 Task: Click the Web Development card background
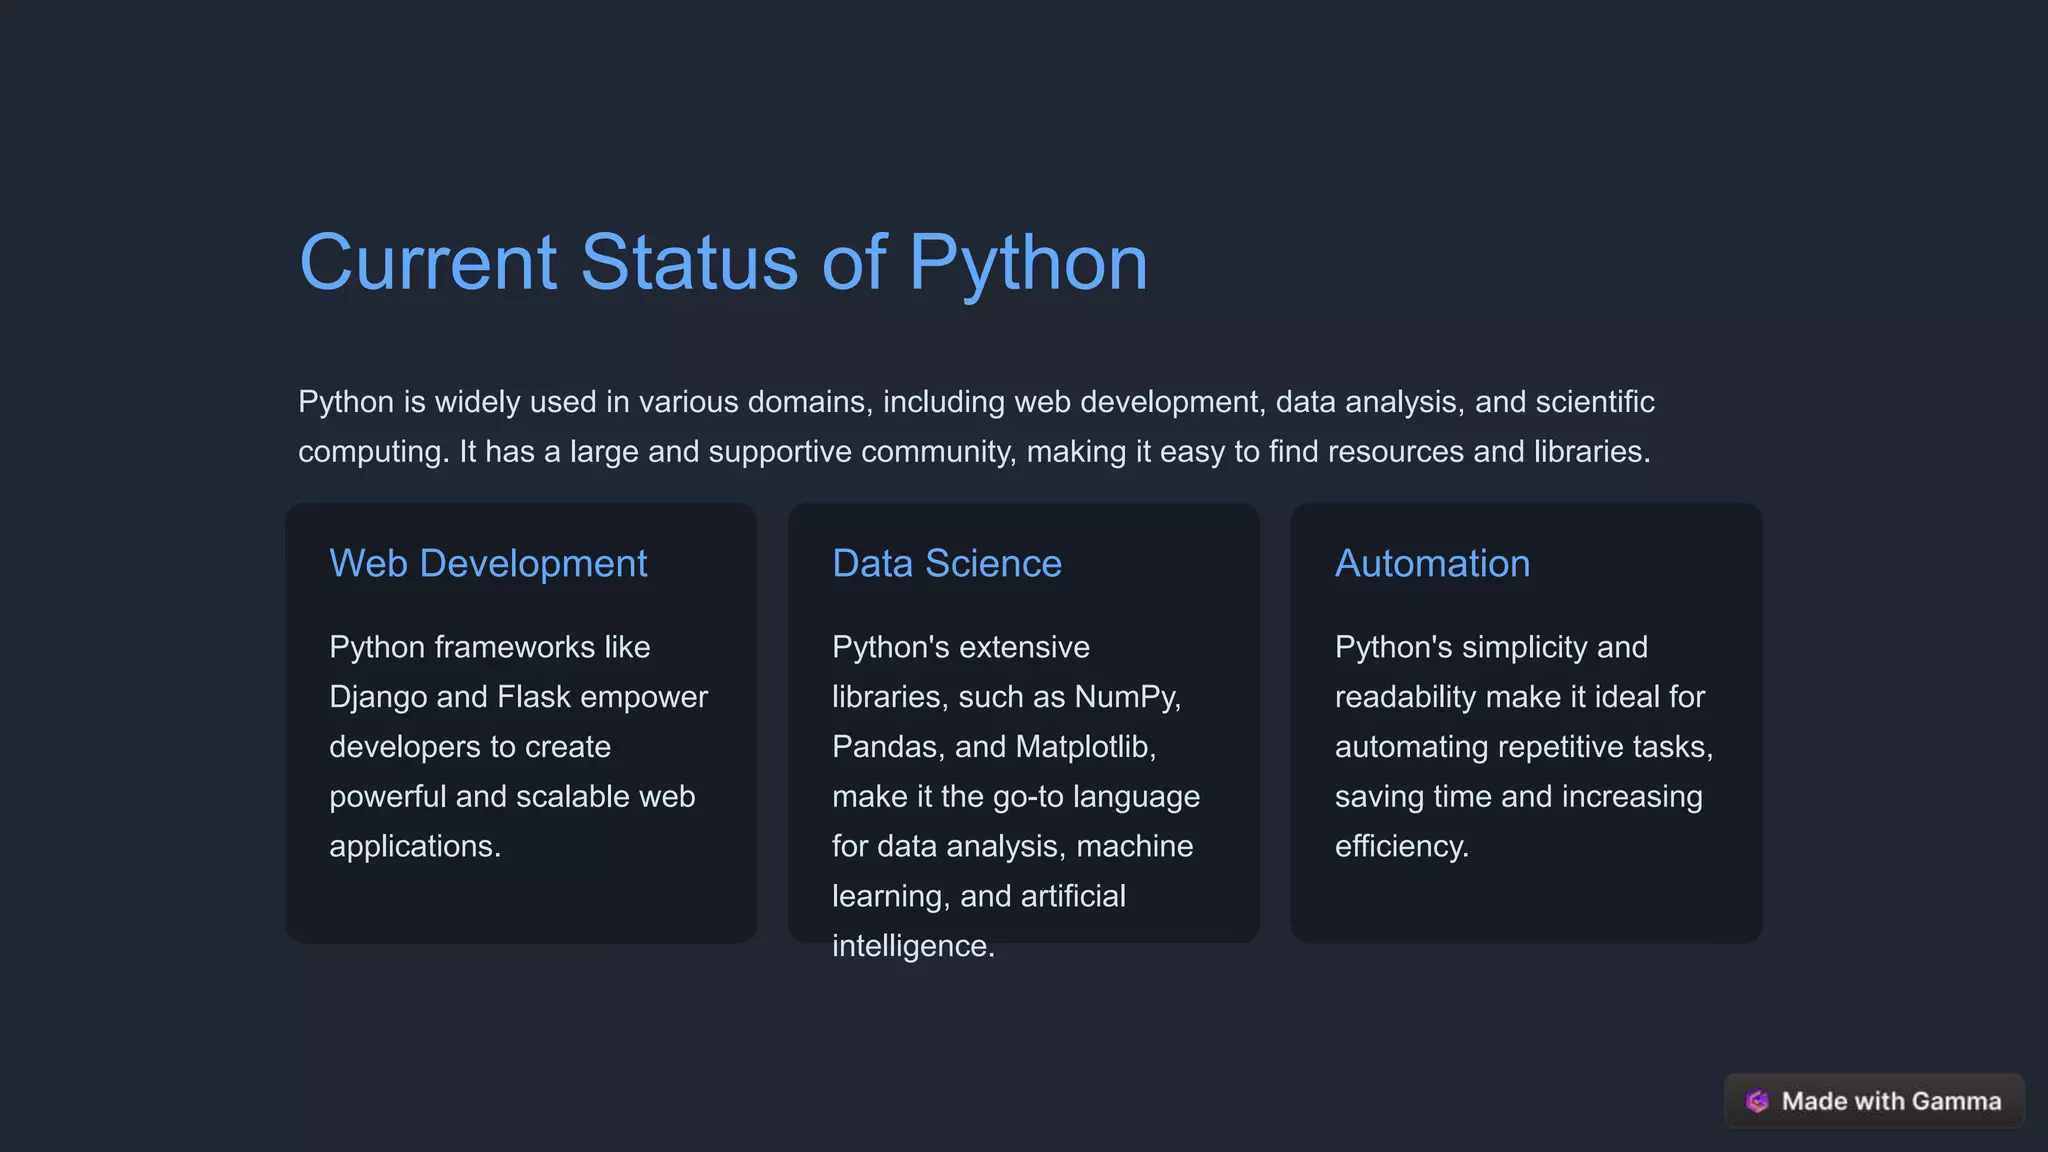click(520, 905)
